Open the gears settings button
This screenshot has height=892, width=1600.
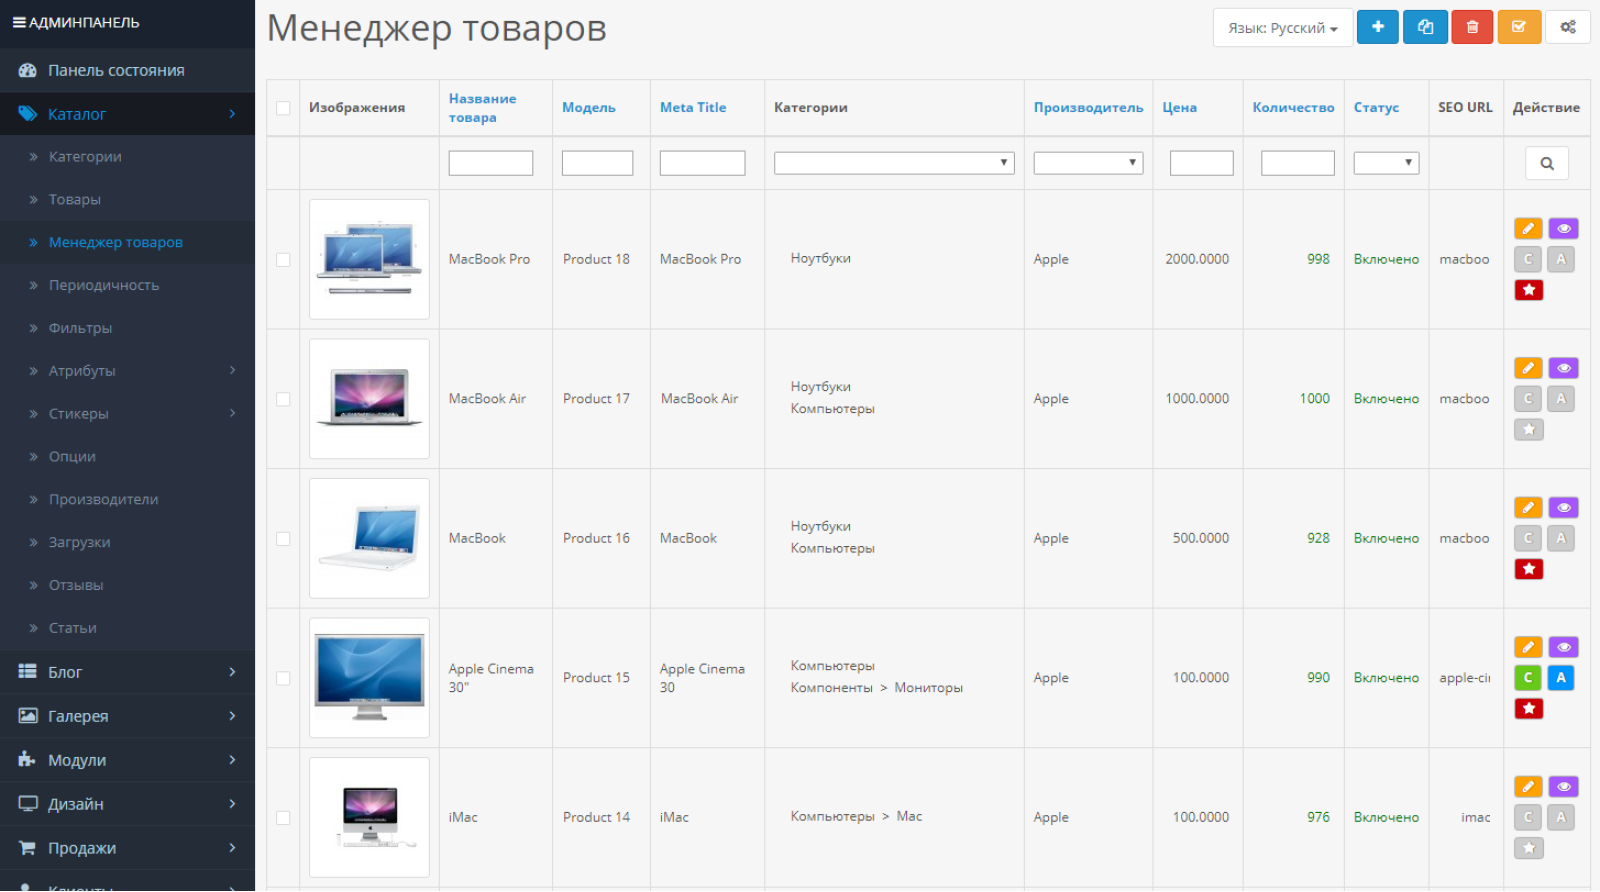point(1567,27)
